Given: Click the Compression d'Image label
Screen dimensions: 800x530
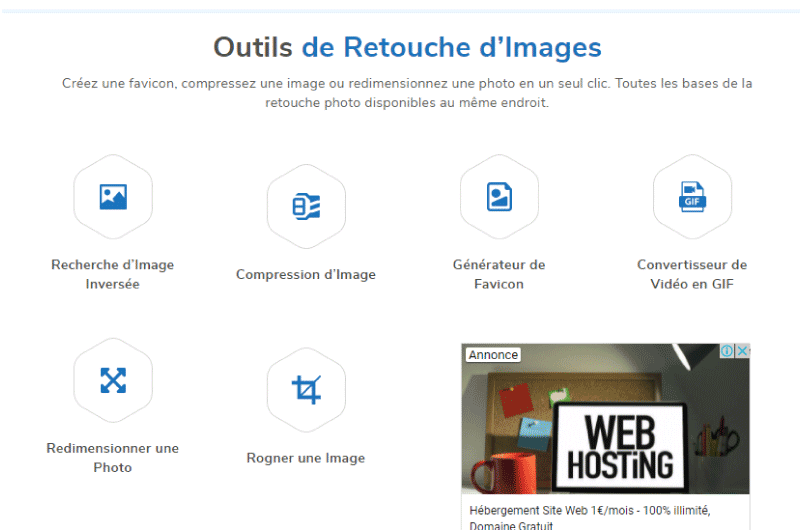Looking at the screenshot, I should point(306,274).
